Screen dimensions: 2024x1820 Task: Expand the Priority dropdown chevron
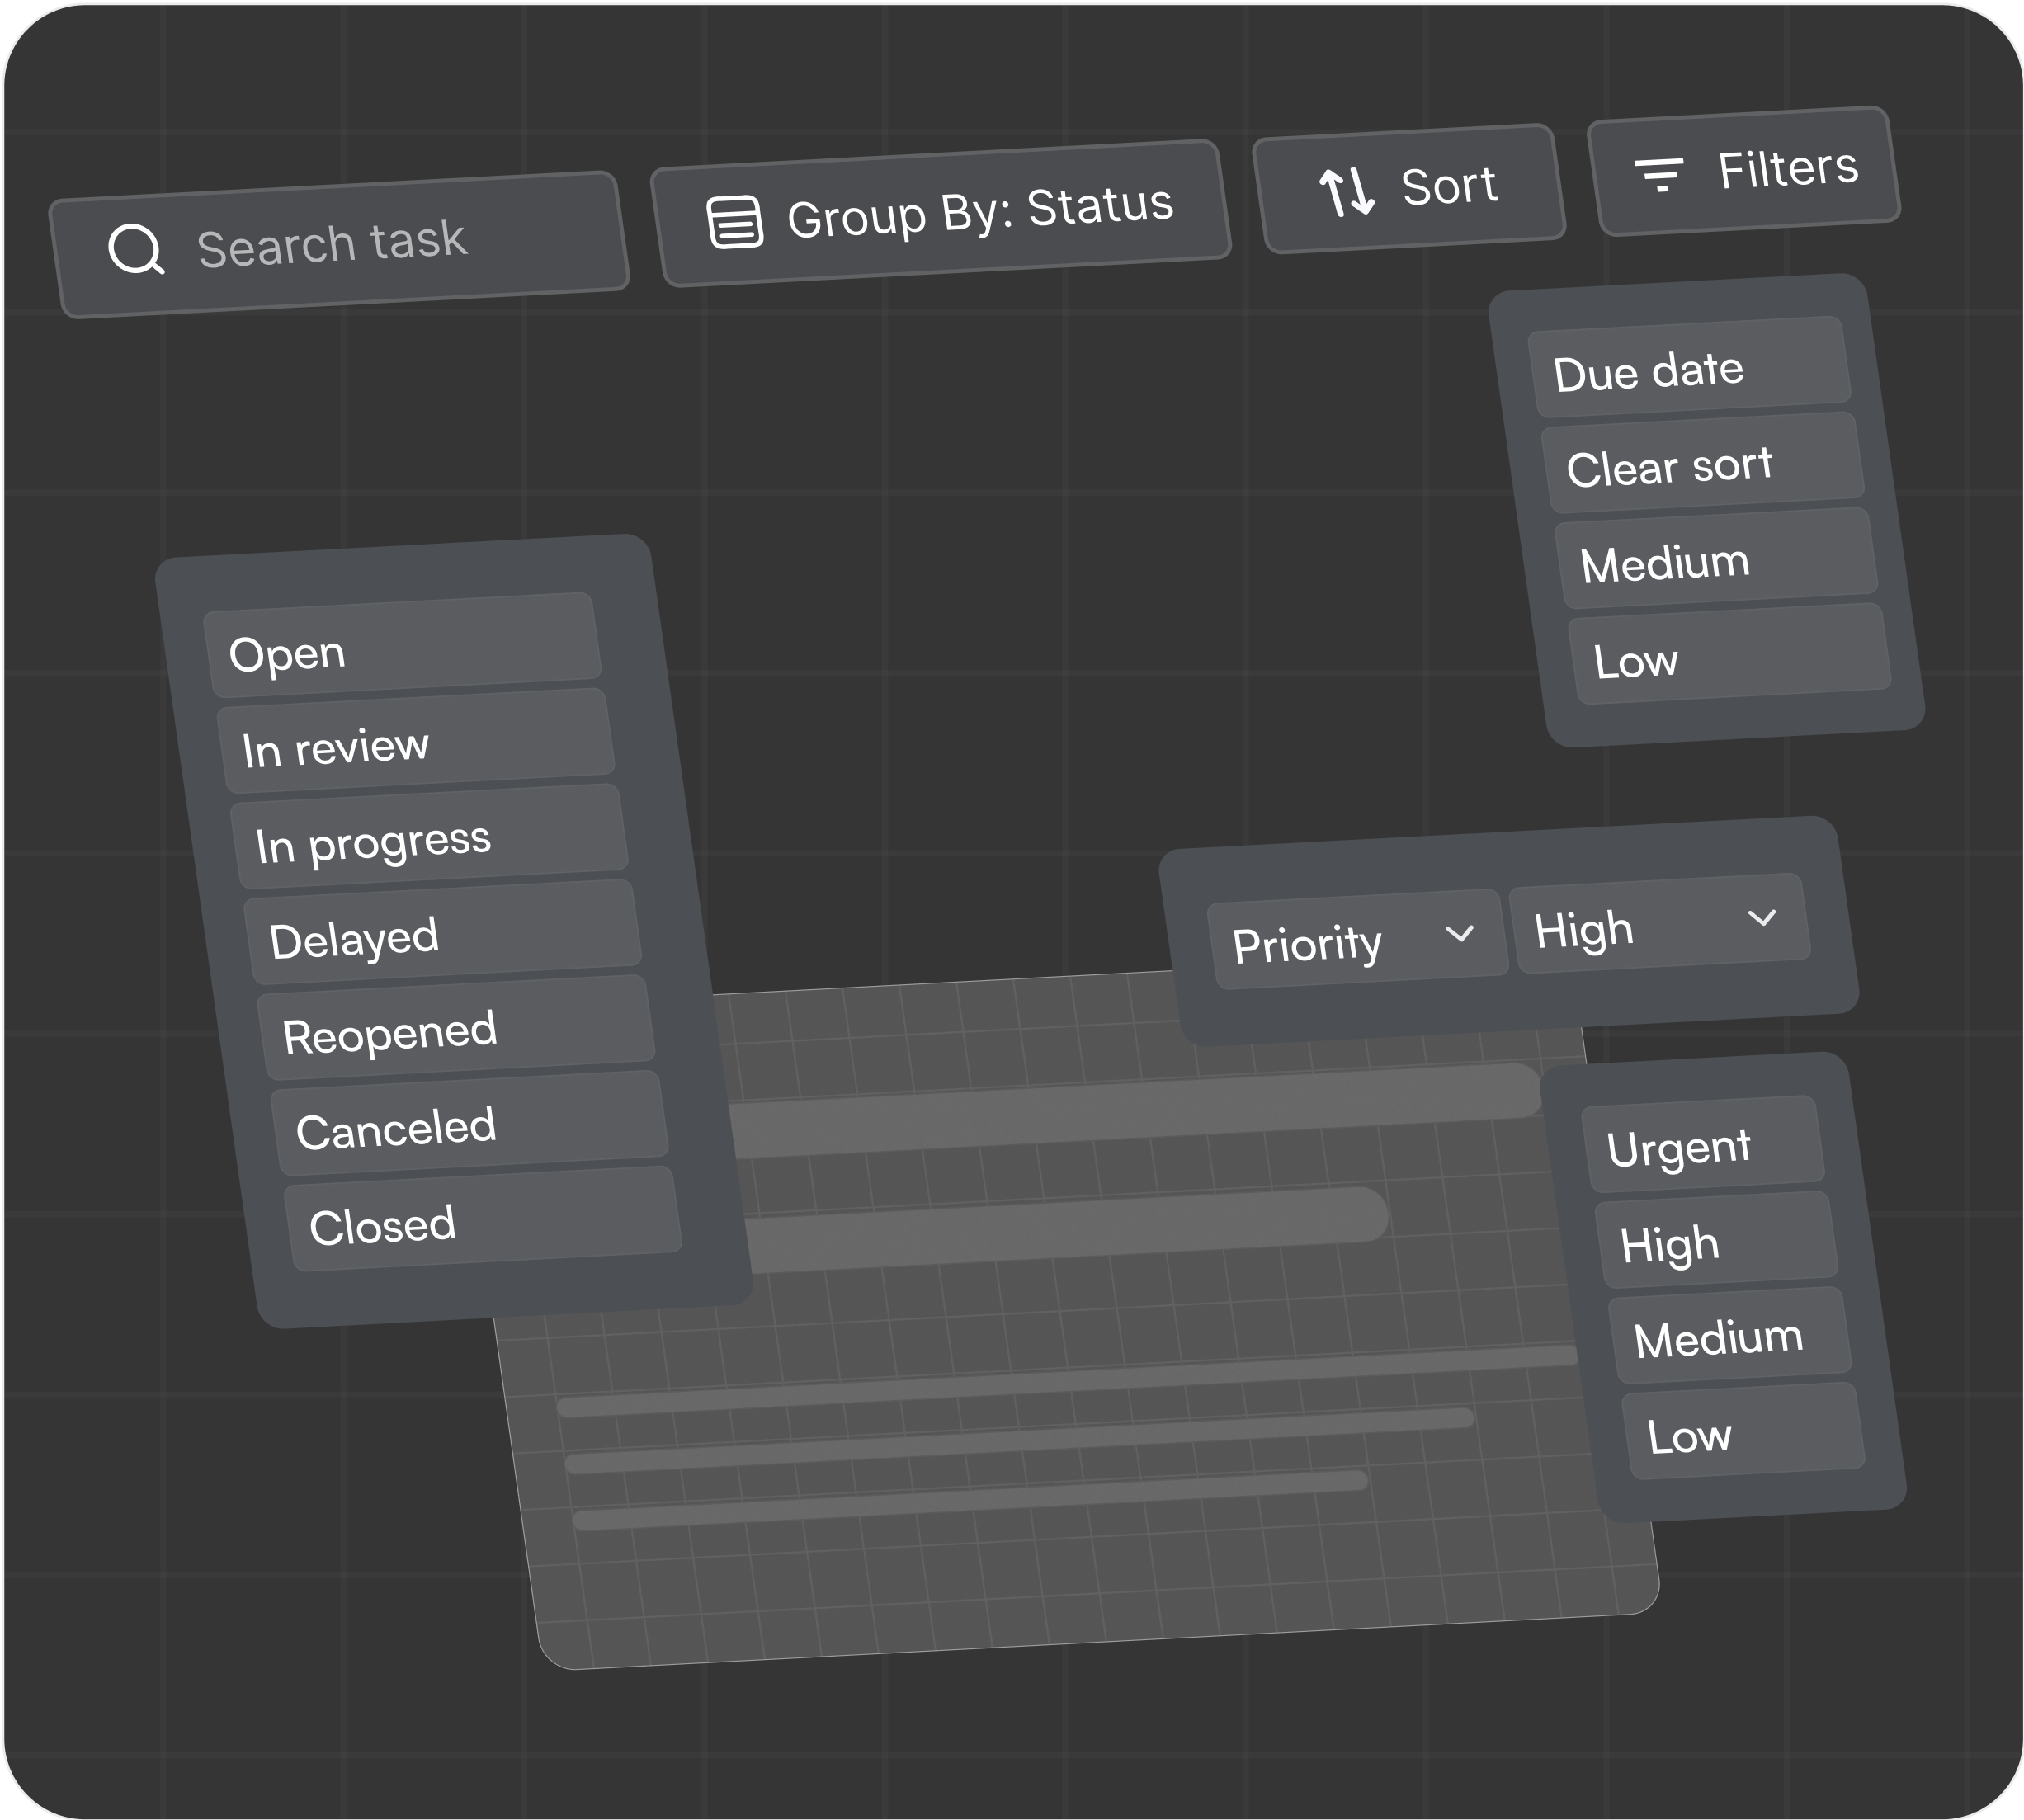[x=1459, y=933]
